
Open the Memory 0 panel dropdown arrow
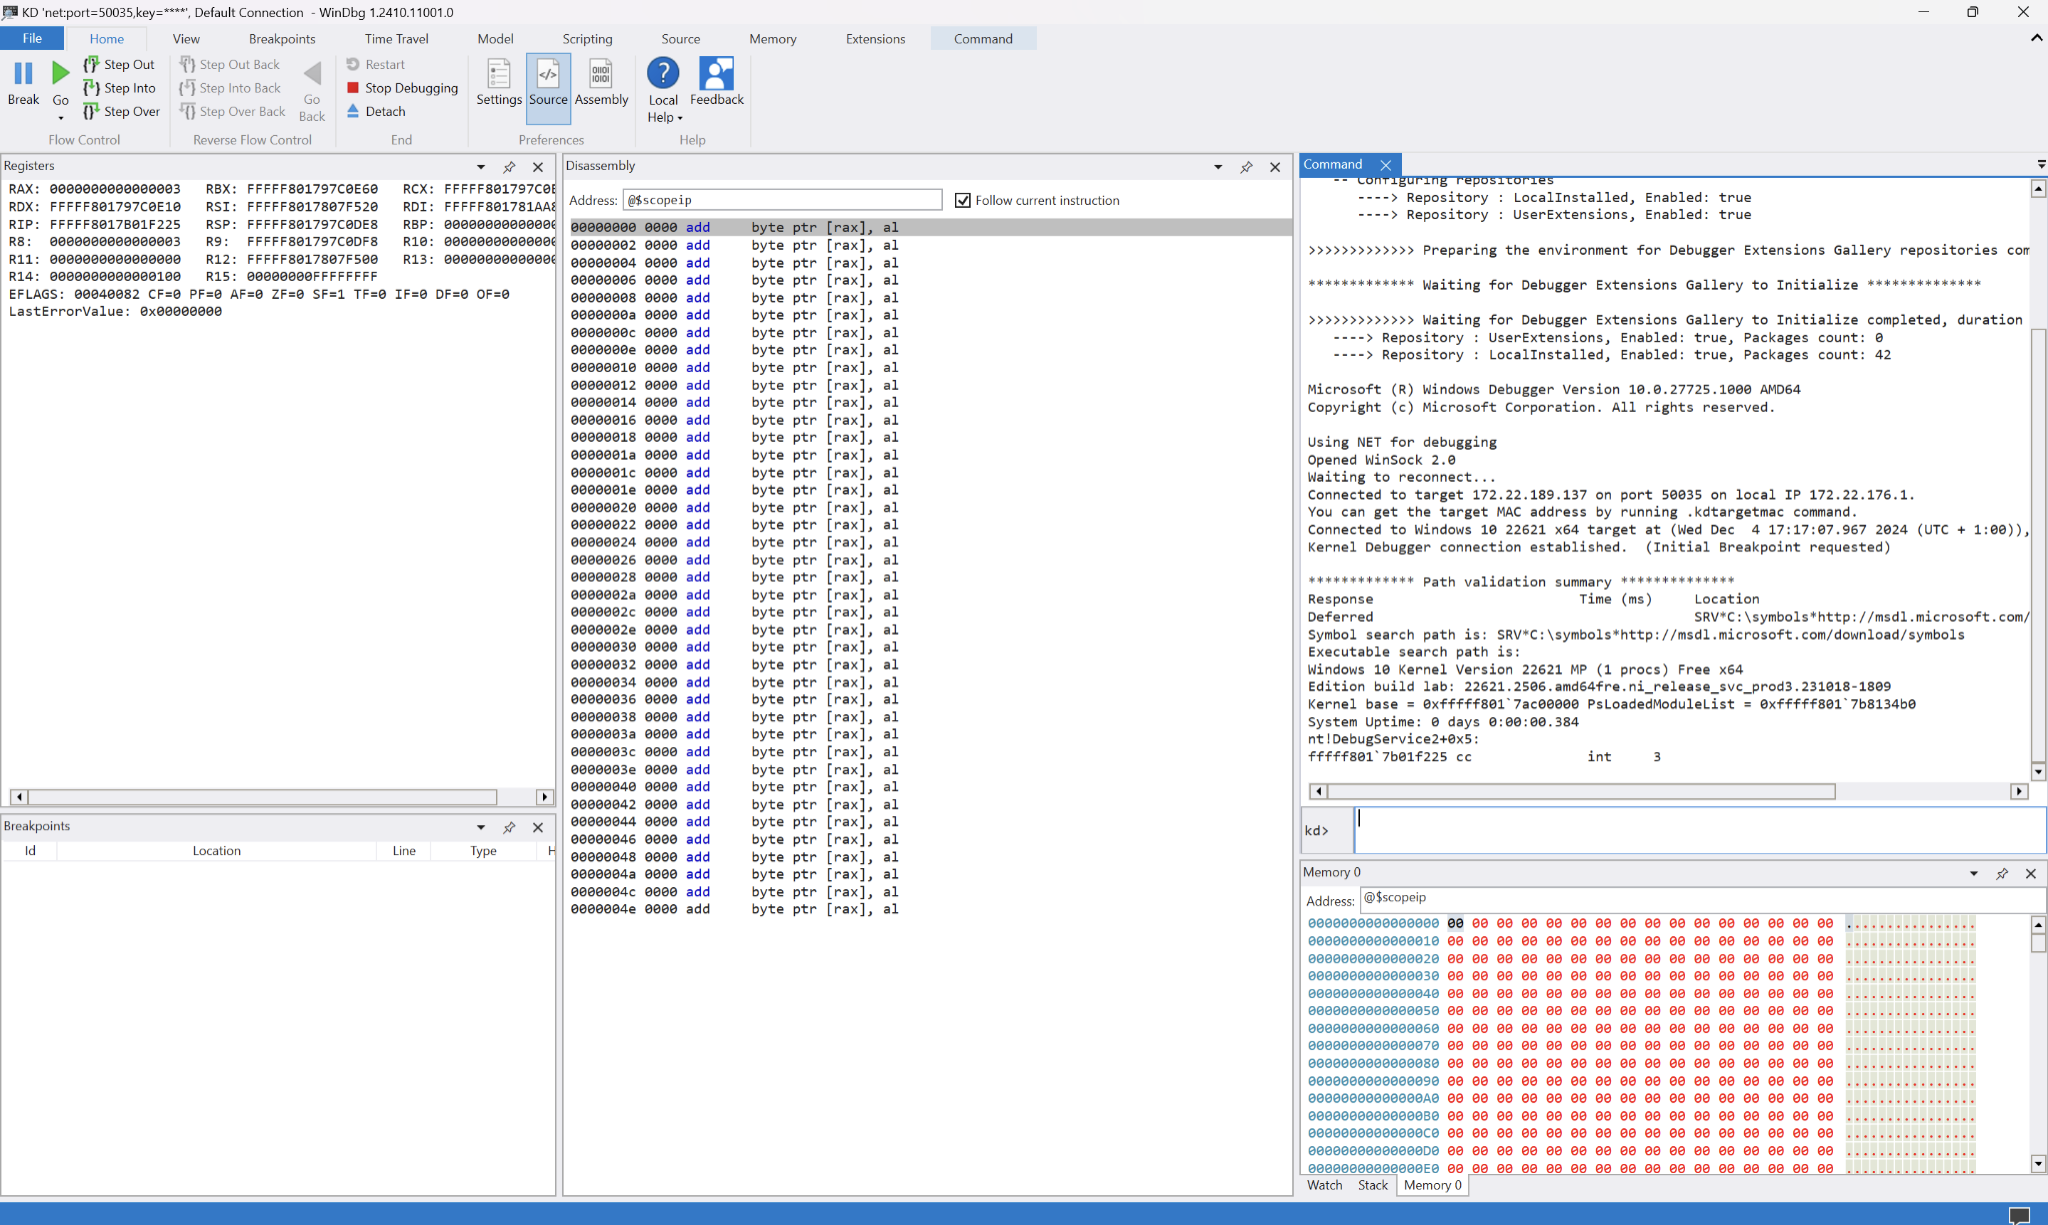pyautogui.click(x=1973, y=873)
